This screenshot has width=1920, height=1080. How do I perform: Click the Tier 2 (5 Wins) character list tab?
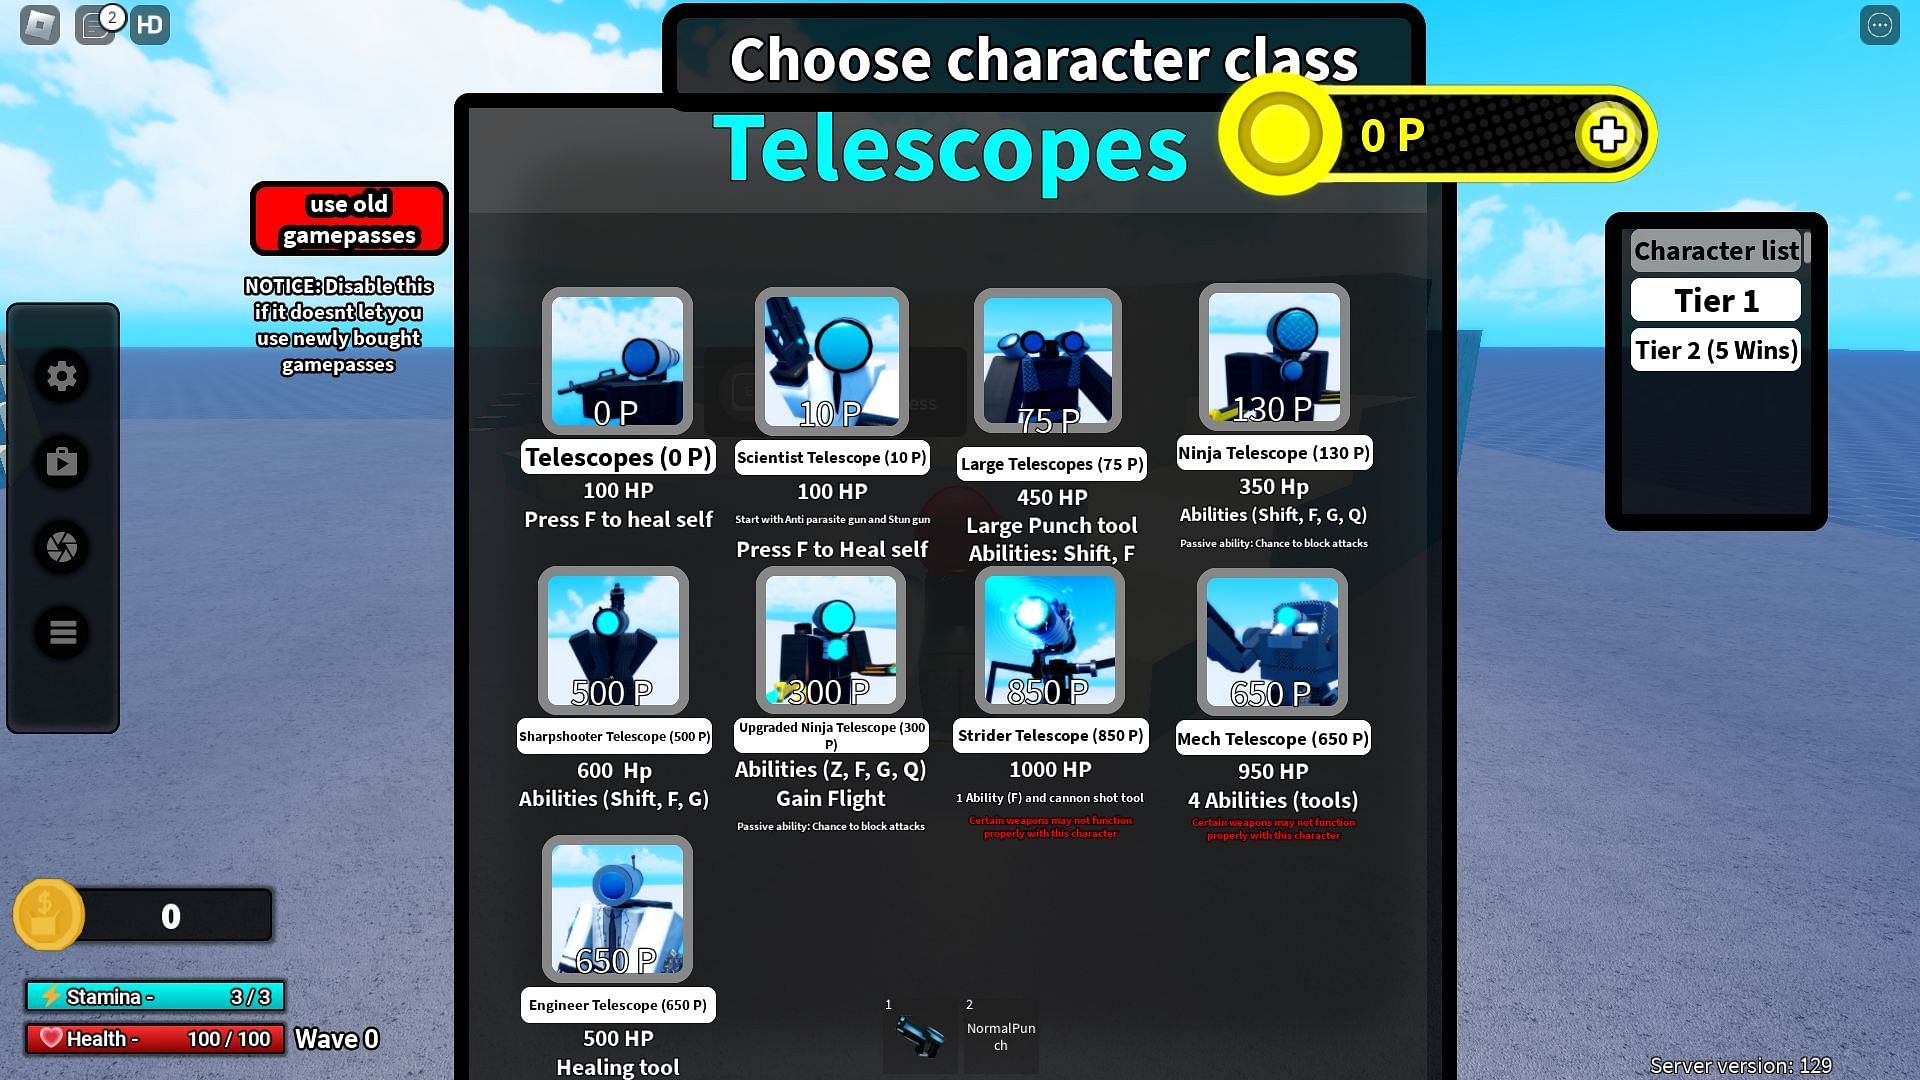(x=1717, y=349)
